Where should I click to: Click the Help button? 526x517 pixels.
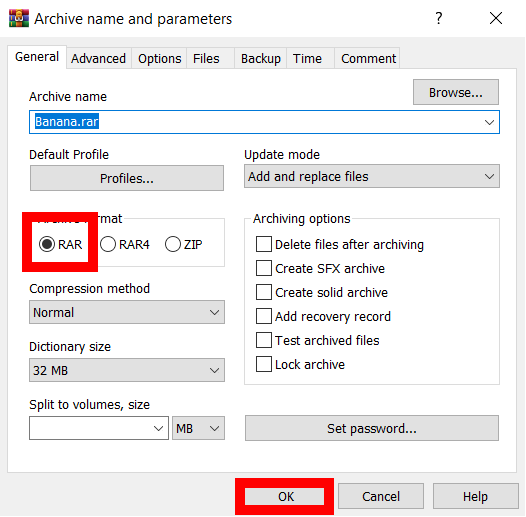tap(475, 497)
